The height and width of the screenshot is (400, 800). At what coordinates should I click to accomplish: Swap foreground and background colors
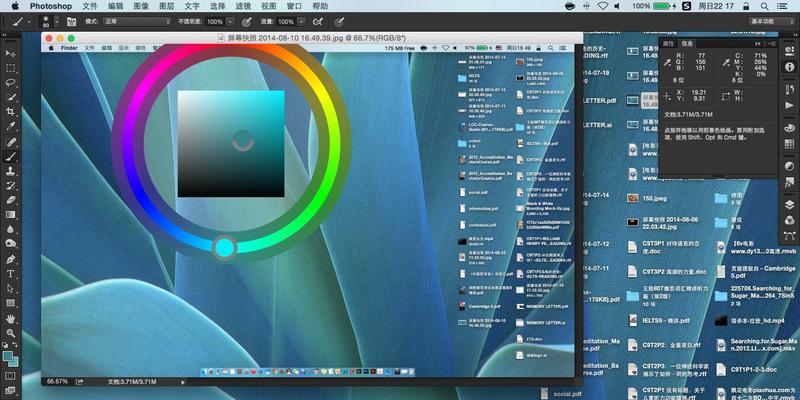[16, 345]
